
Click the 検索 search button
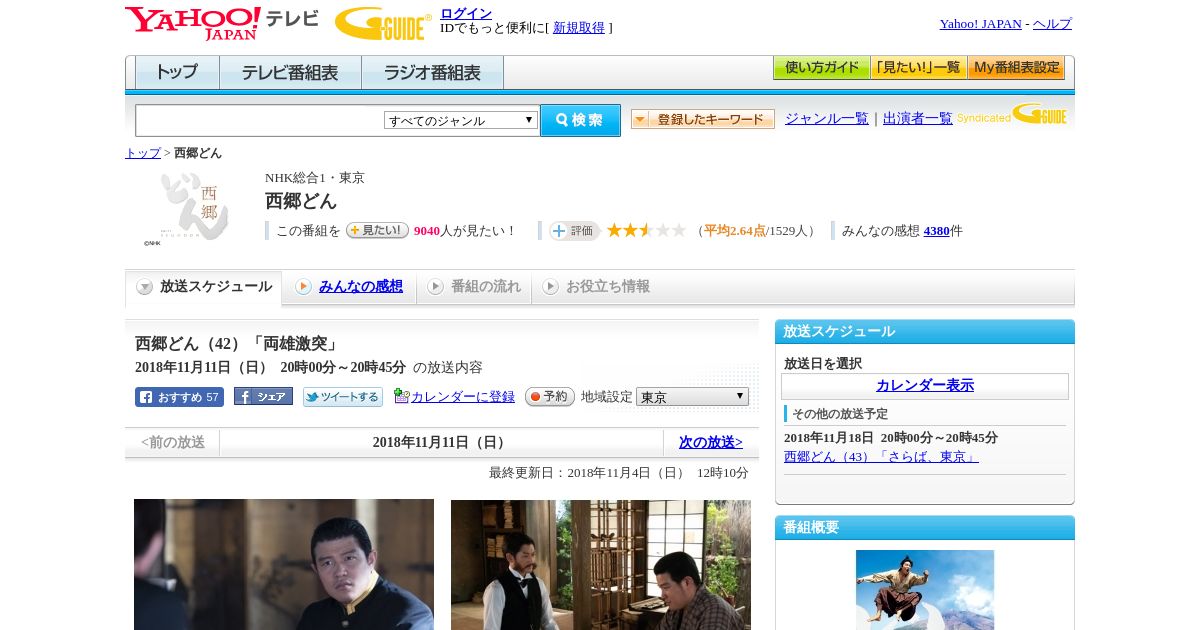point(580,120)
